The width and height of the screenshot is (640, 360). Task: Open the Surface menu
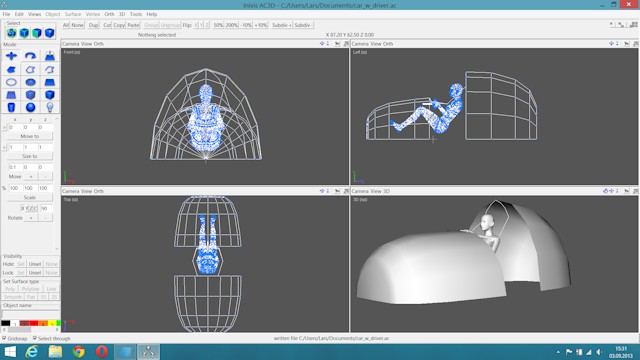(x=73, y=14)
